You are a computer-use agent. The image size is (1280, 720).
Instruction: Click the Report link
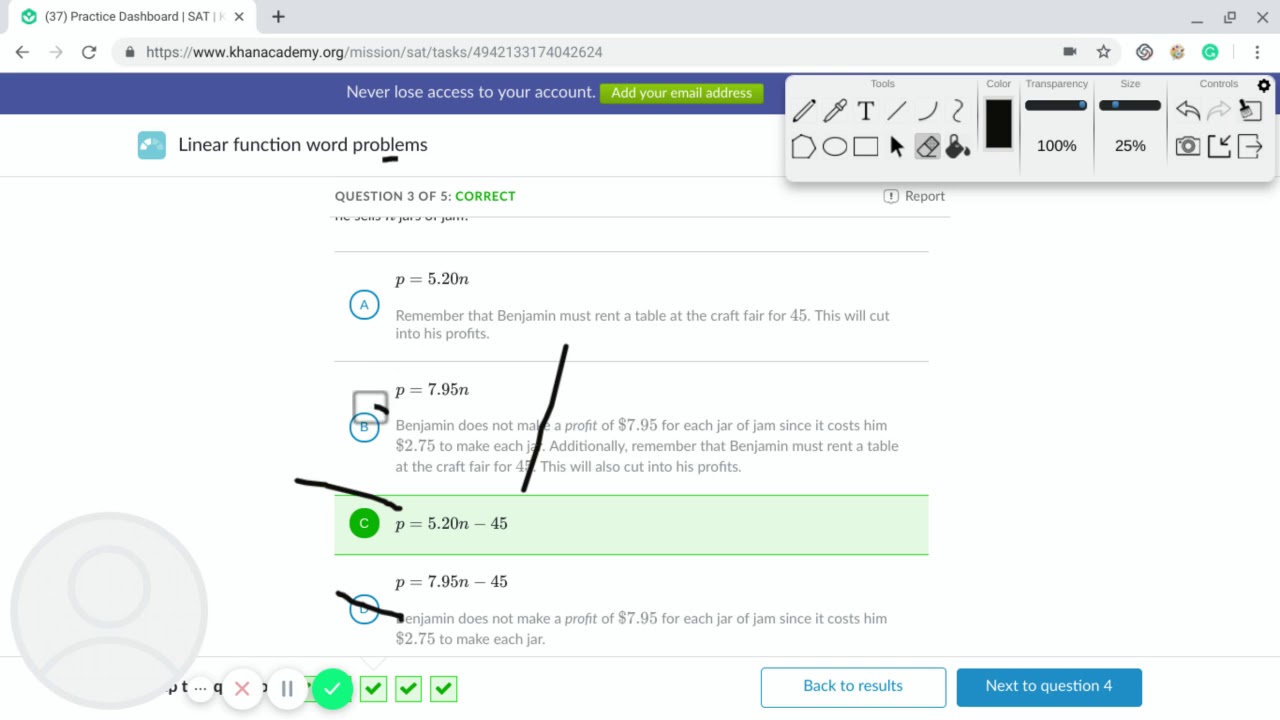pos(914,196)
